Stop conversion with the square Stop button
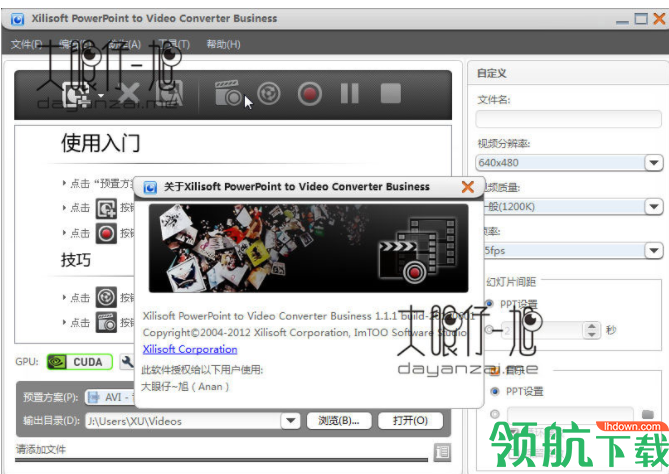669x474 pixels. tap(390, 93)
